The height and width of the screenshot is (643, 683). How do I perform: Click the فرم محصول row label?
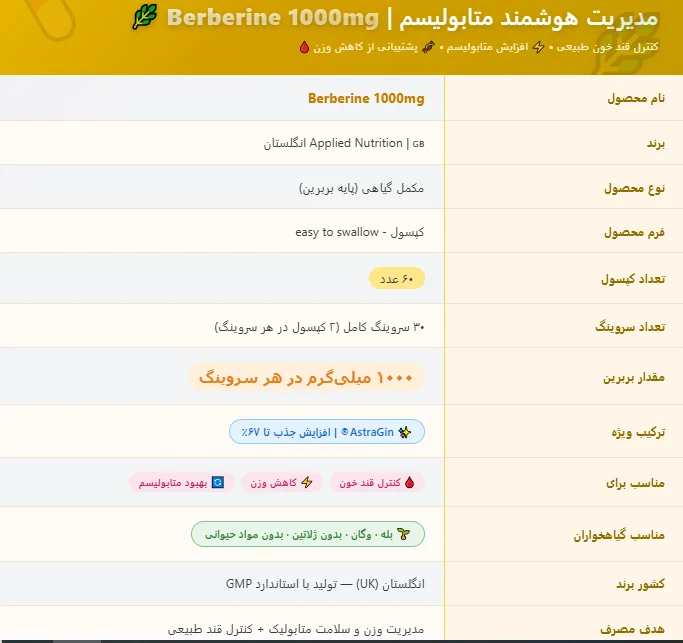click(x=634, y=233)
